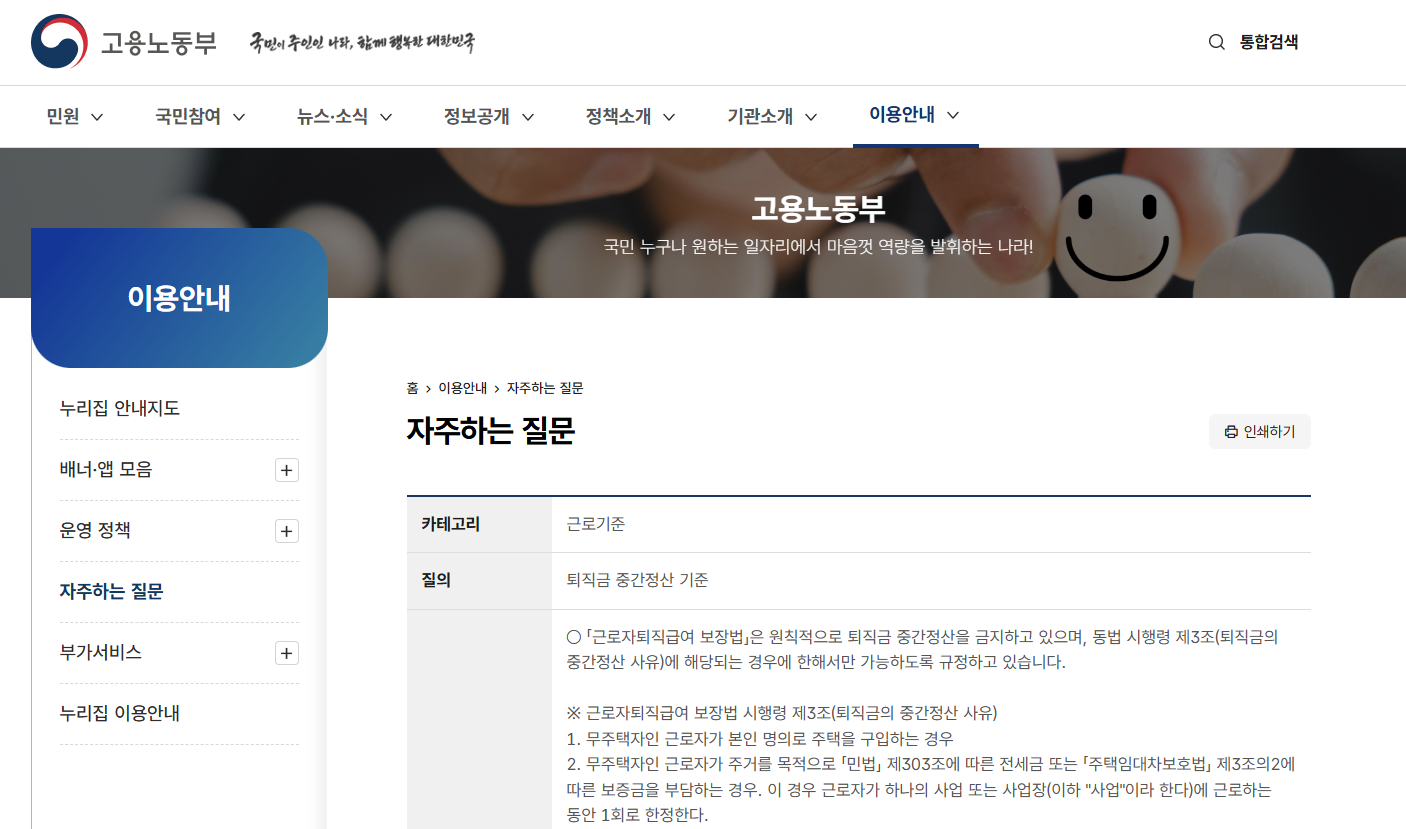1406x829 pixels.
Task: Click the 이용안내 sidebar title
Action: pos(179,298)
